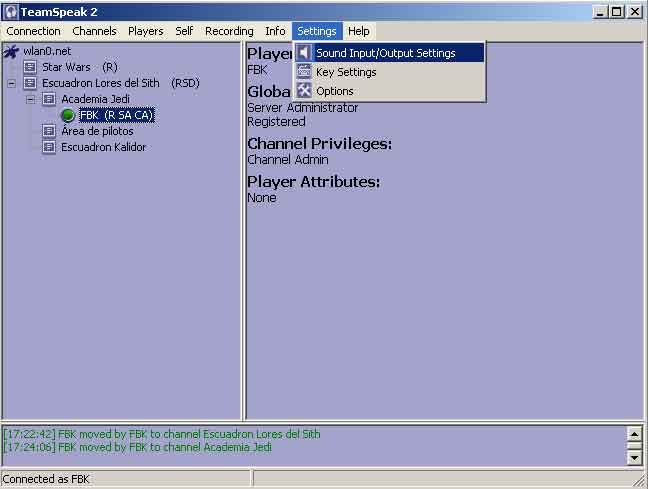Select the Escuadron Kalidor channel

103,147
